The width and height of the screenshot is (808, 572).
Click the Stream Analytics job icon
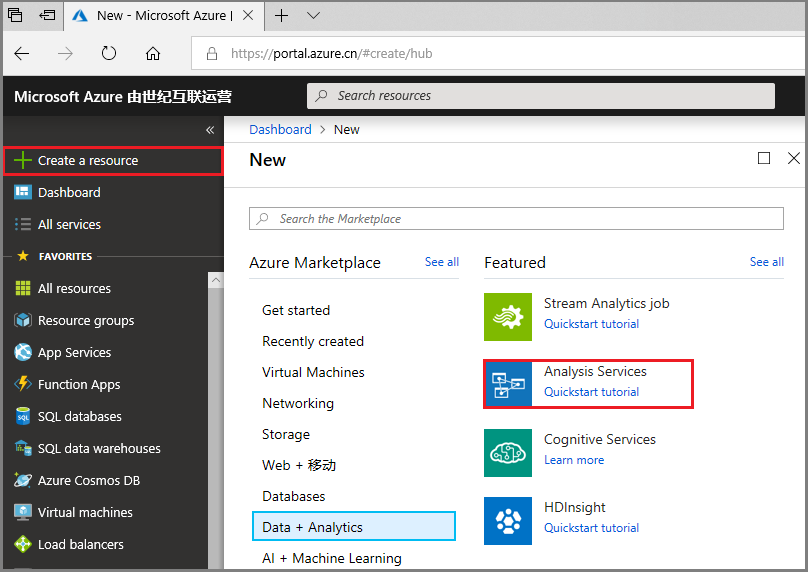click(508, 317)
